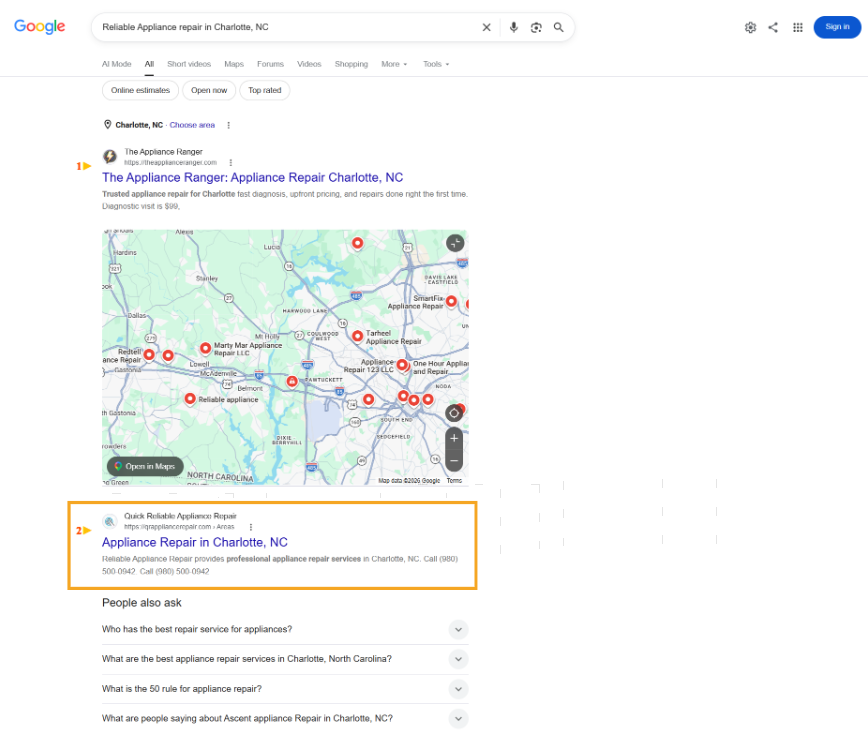Image resolution: width=868 pixels, height=735 pixels.
Task: Apply the Open now filter chip
Action: coord(209,90)
